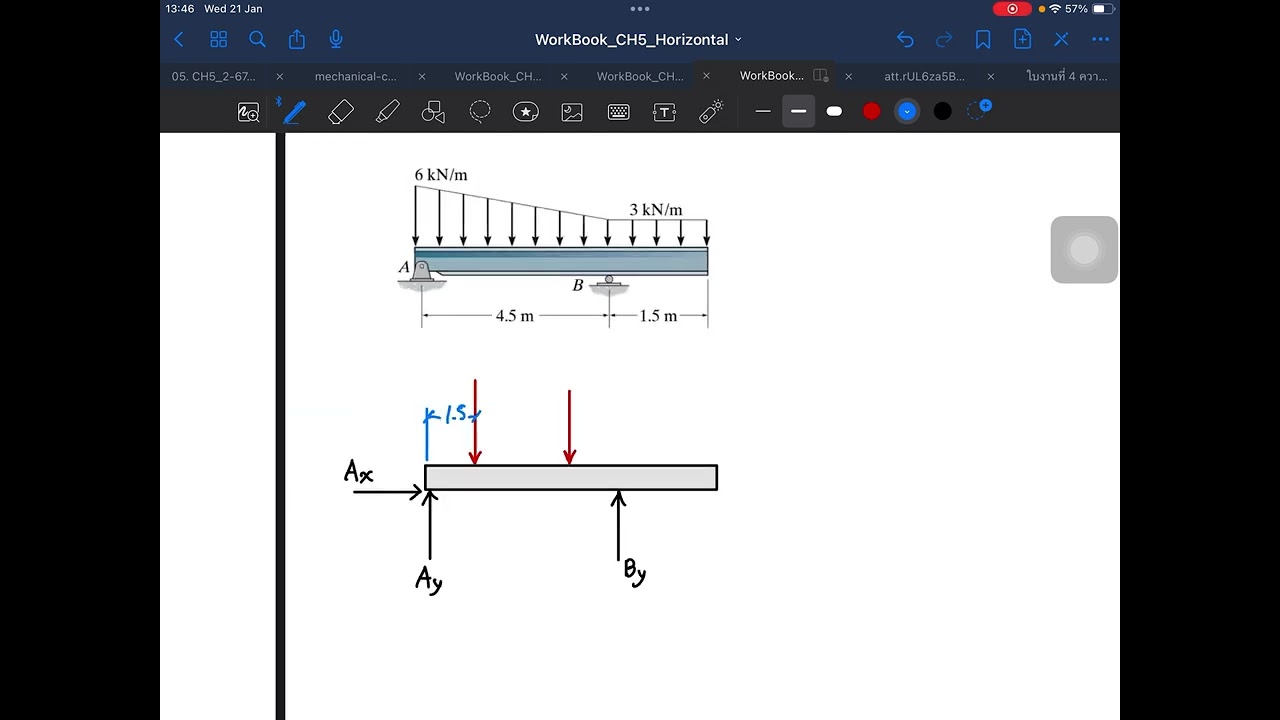This screenshot has width=1280, height=720.
Task: Tap the handwritten By label
Action: click(635, 572)
